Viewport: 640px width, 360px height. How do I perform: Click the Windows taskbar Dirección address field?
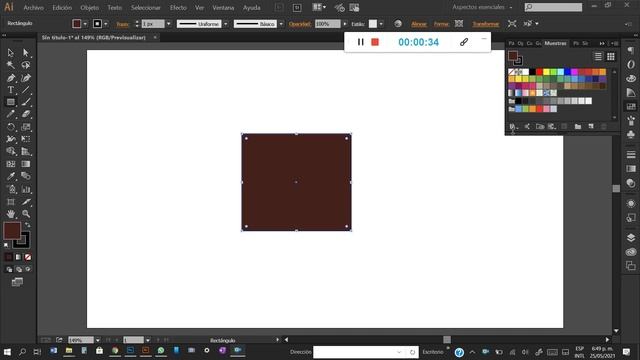click(355, 352)
